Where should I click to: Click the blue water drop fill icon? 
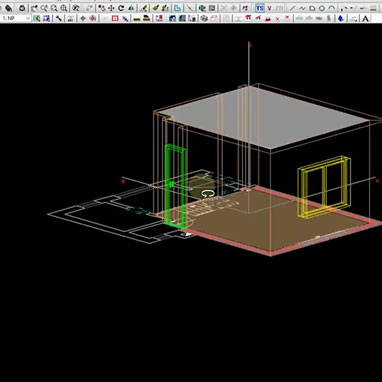[341, 18]
